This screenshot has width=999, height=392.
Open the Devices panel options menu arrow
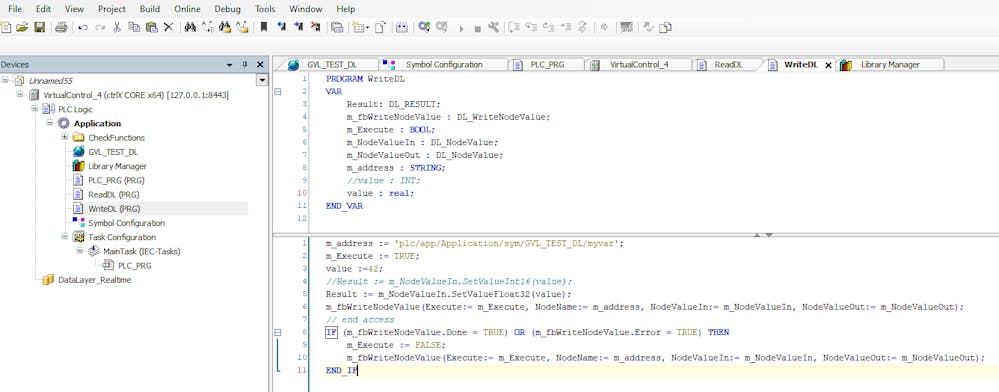click(x=229, y=65)
